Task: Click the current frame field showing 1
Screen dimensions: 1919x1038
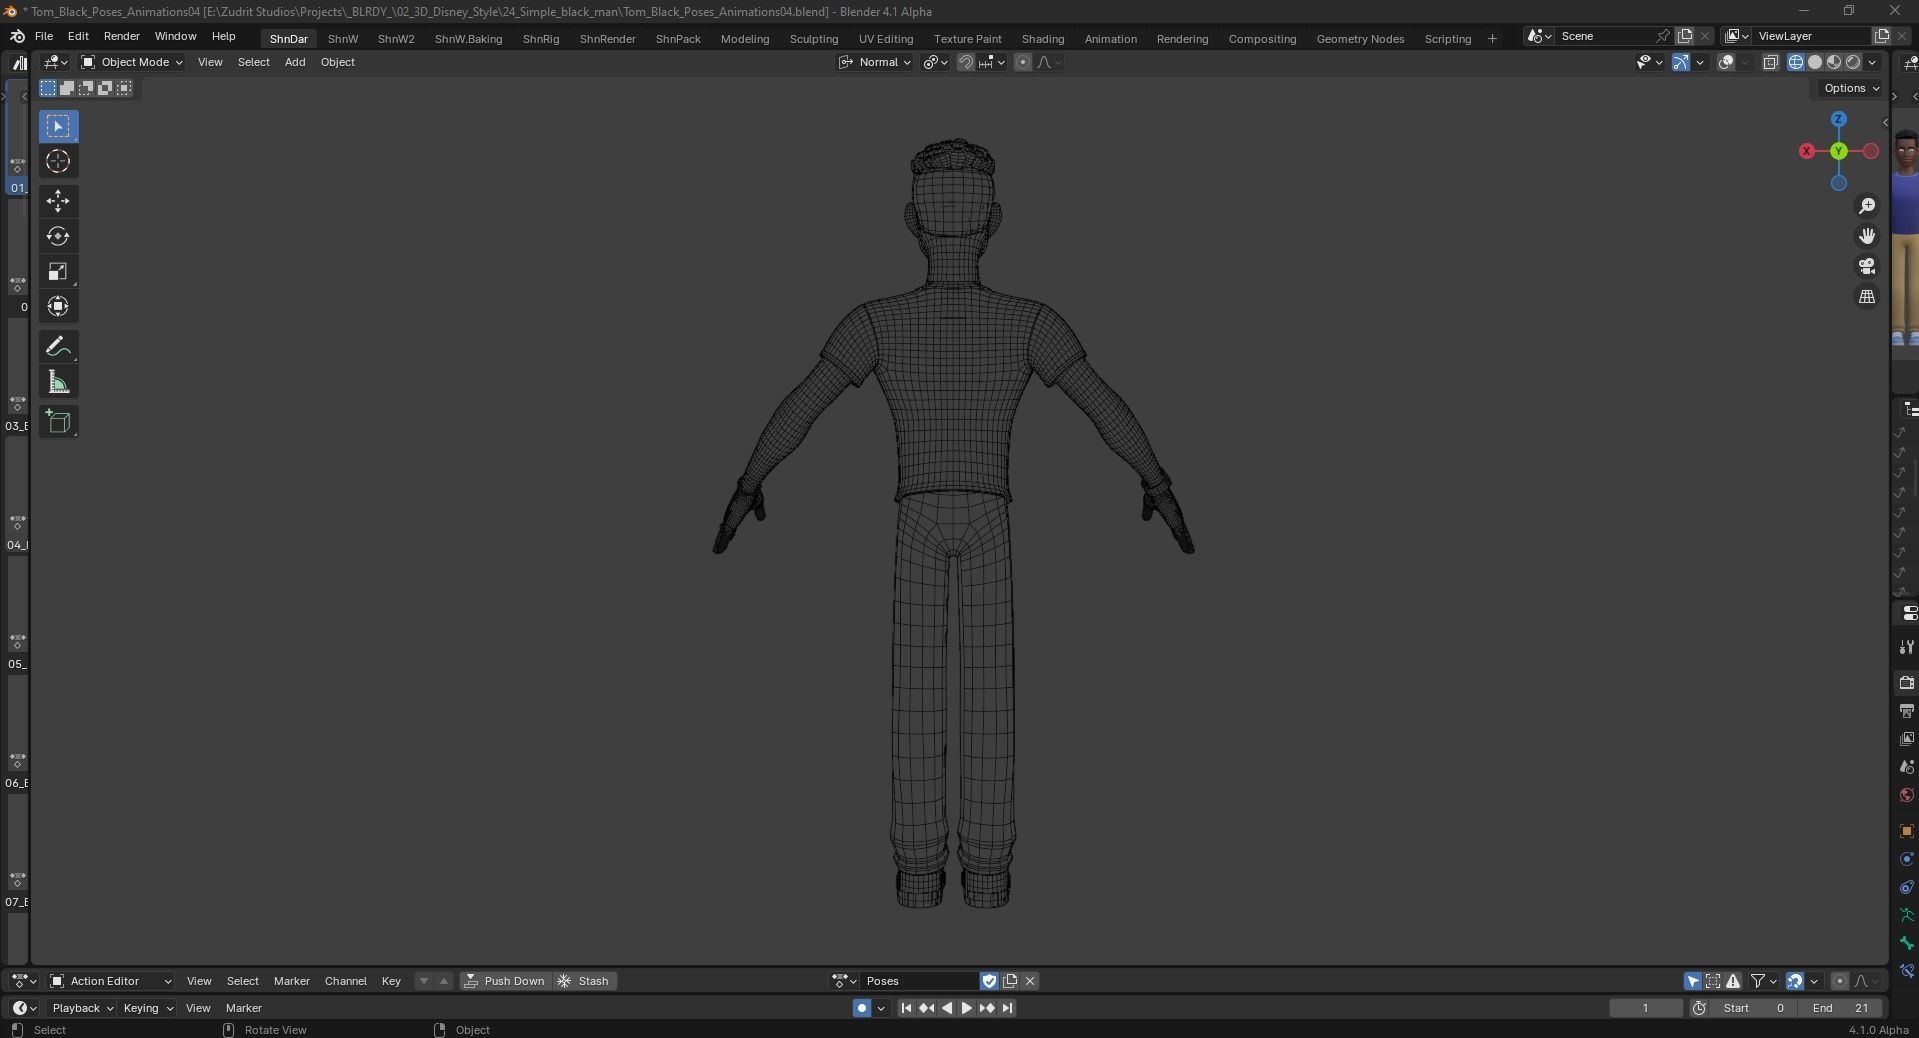Action: click(1646, 1008)
